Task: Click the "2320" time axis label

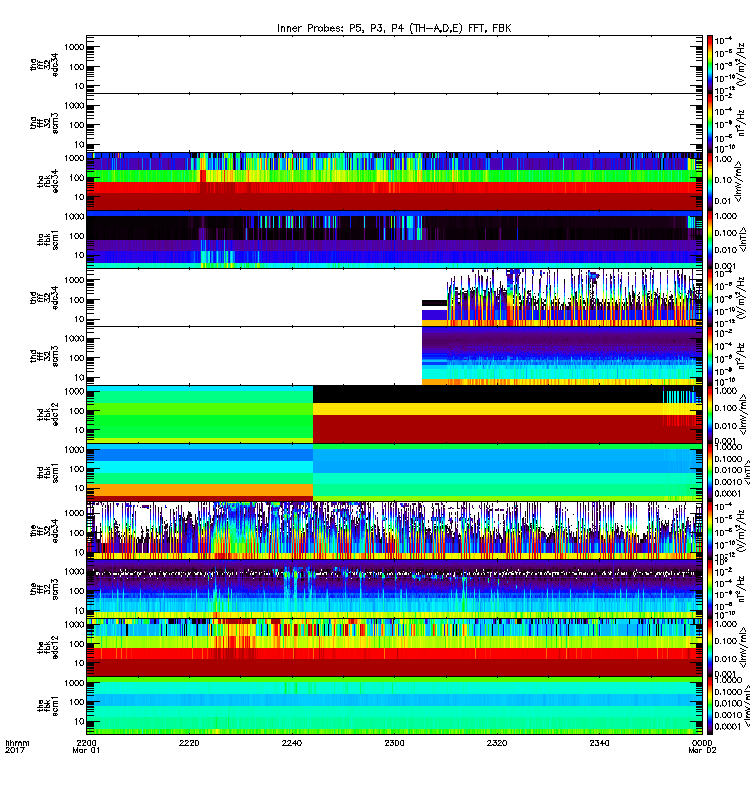Action: point(497,743)
